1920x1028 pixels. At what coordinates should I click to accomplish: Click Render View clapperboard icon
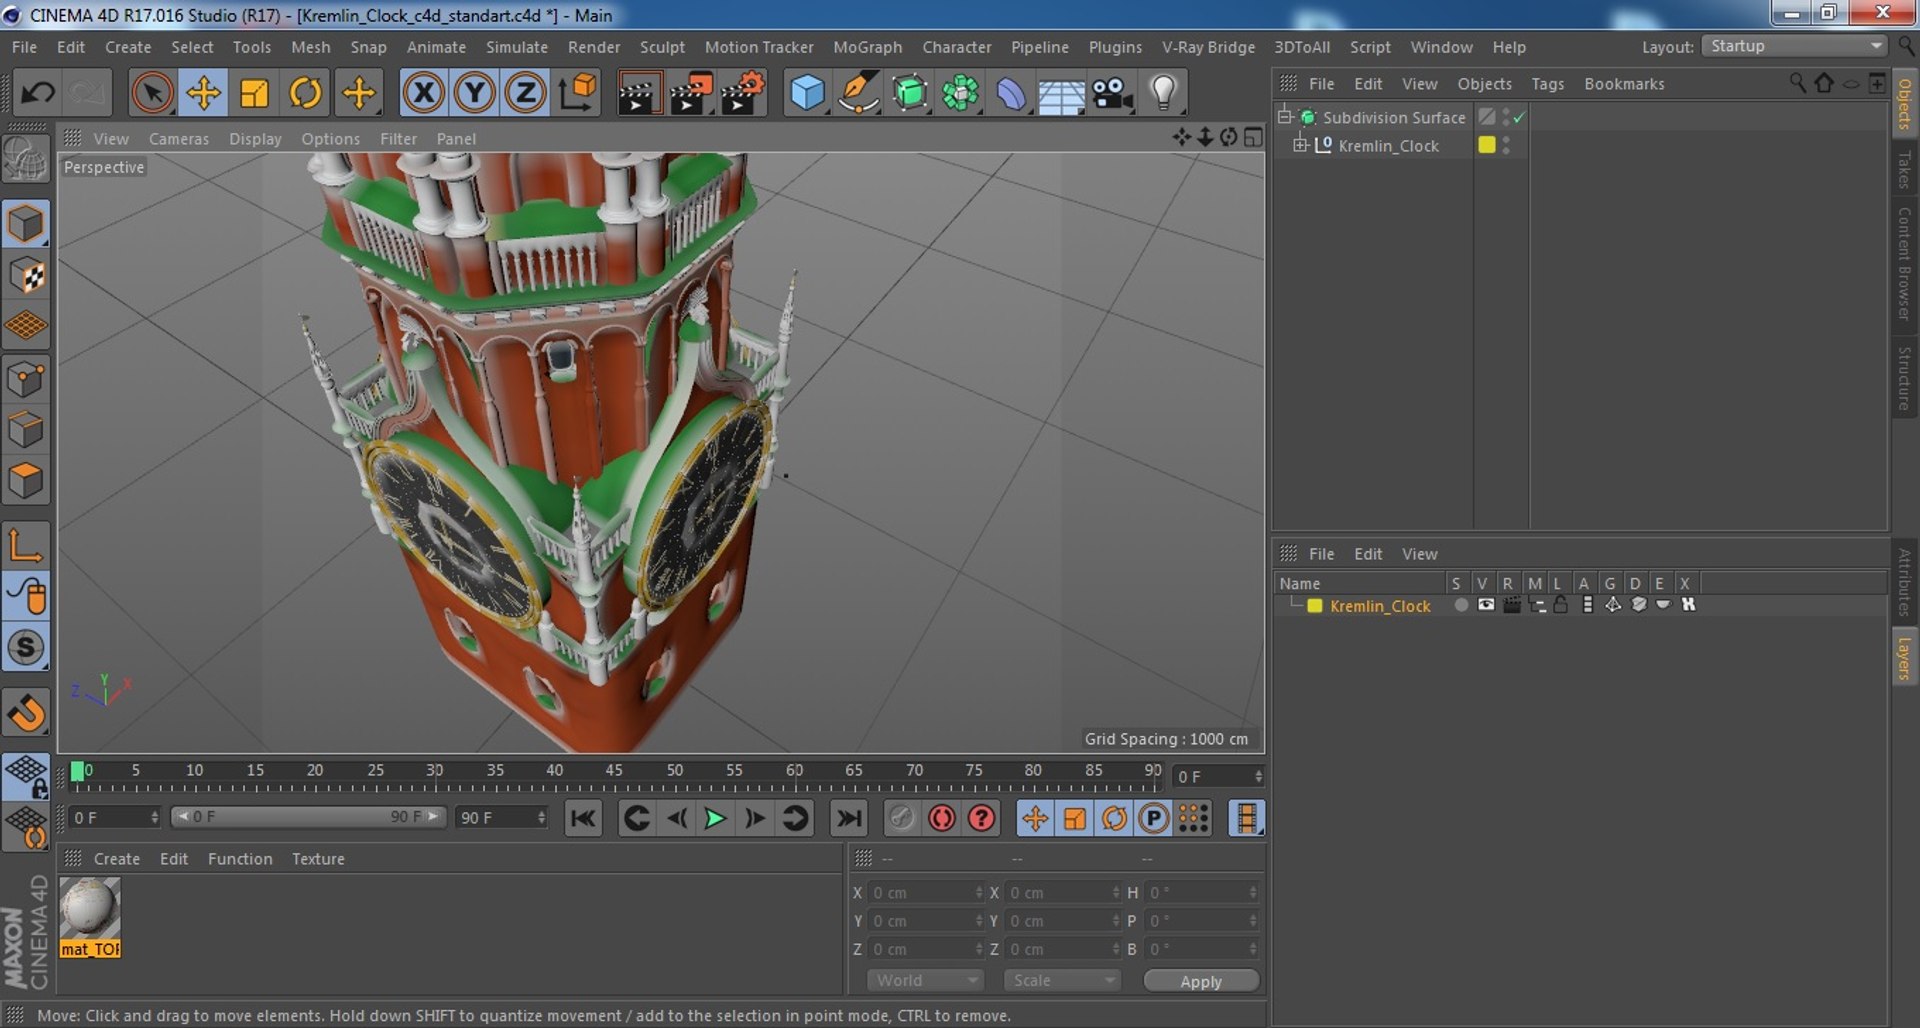(638, 93)
